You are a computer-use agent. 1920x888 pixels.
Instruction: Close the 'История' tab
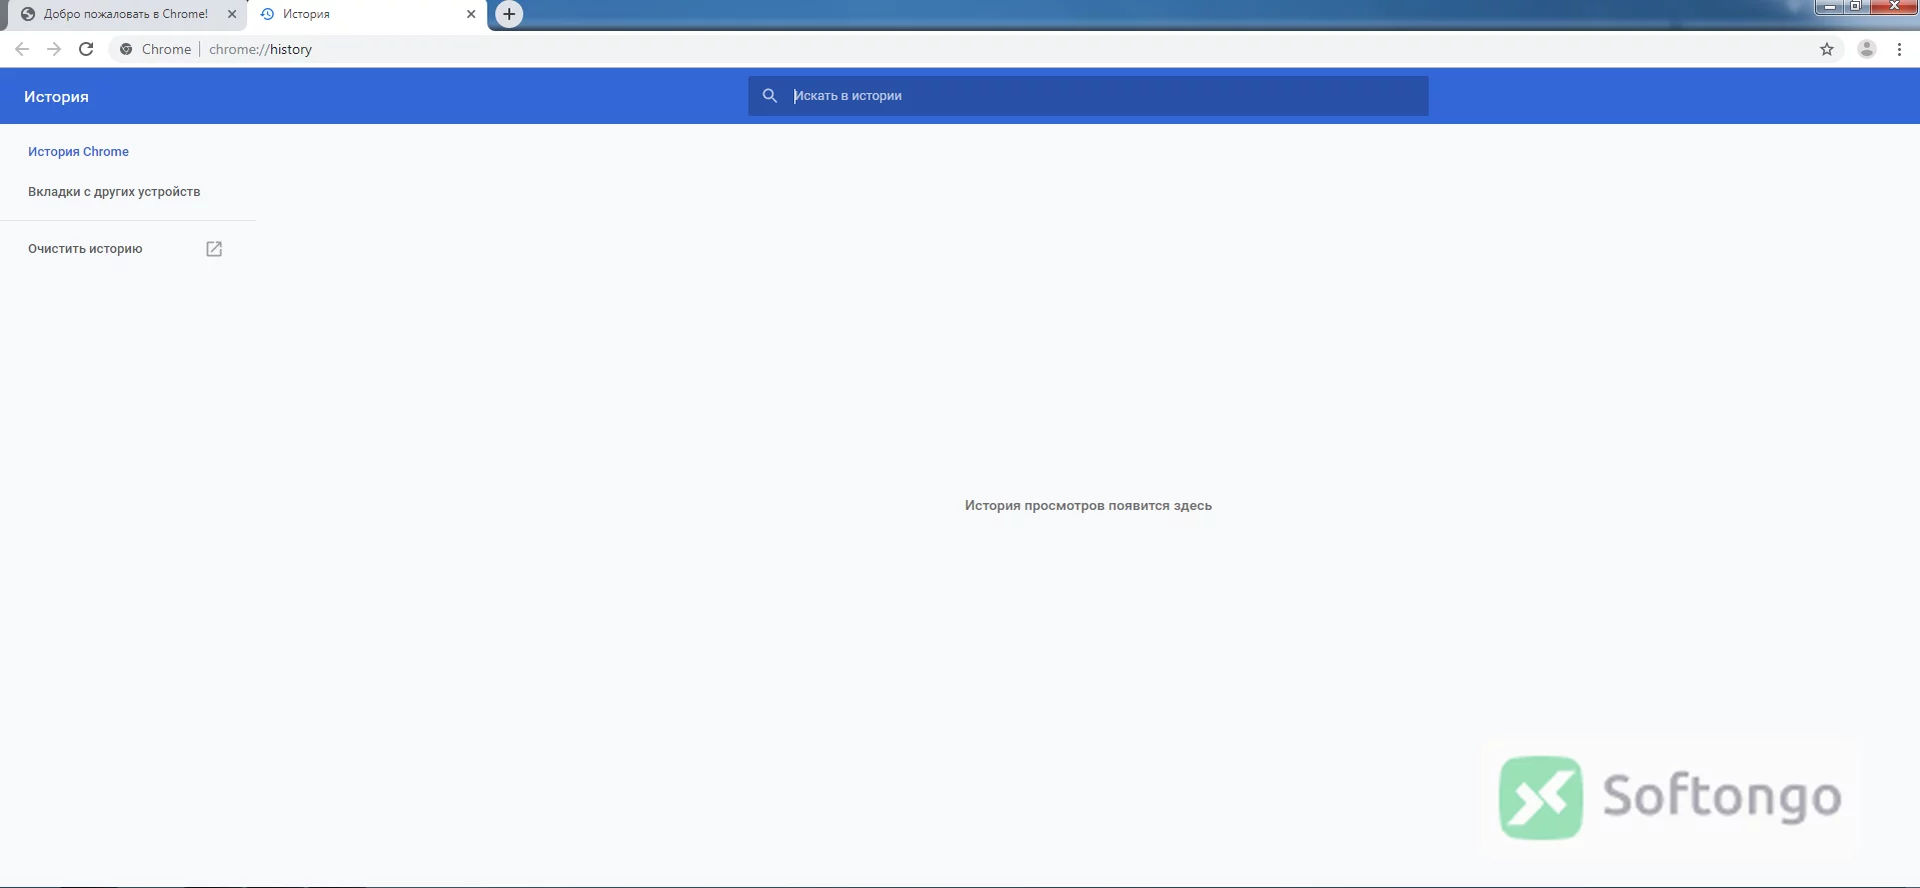coord(471,14)
